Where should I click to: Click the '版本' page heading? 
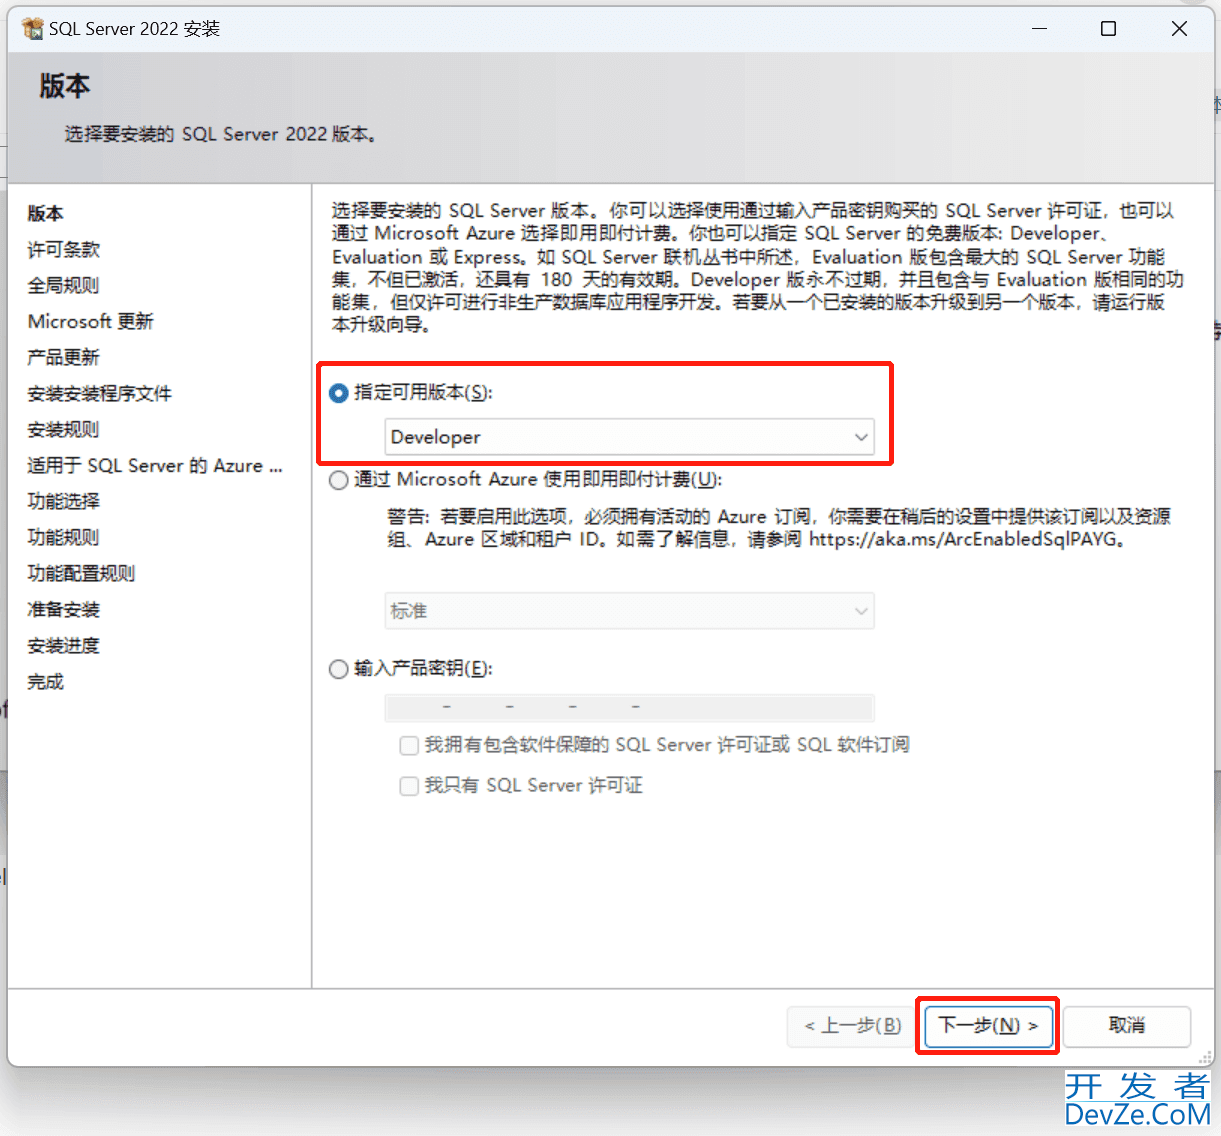click(x=65, y=86)
